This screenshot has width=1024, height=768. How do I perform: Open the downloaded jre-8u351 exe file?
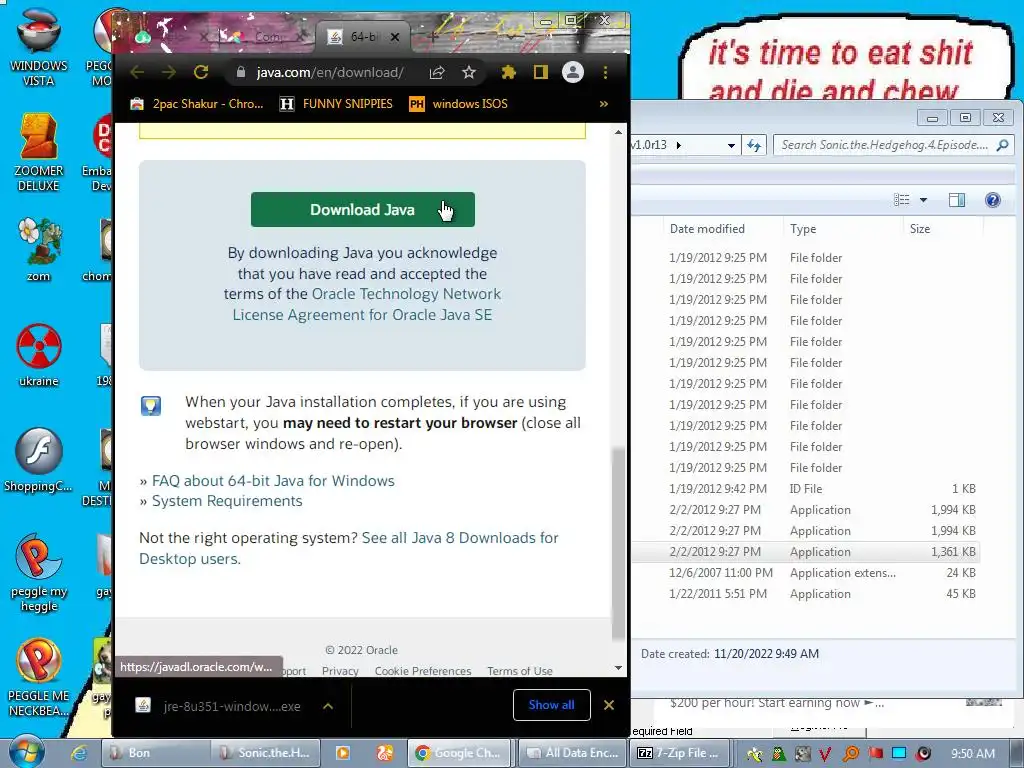pos(219,706)
